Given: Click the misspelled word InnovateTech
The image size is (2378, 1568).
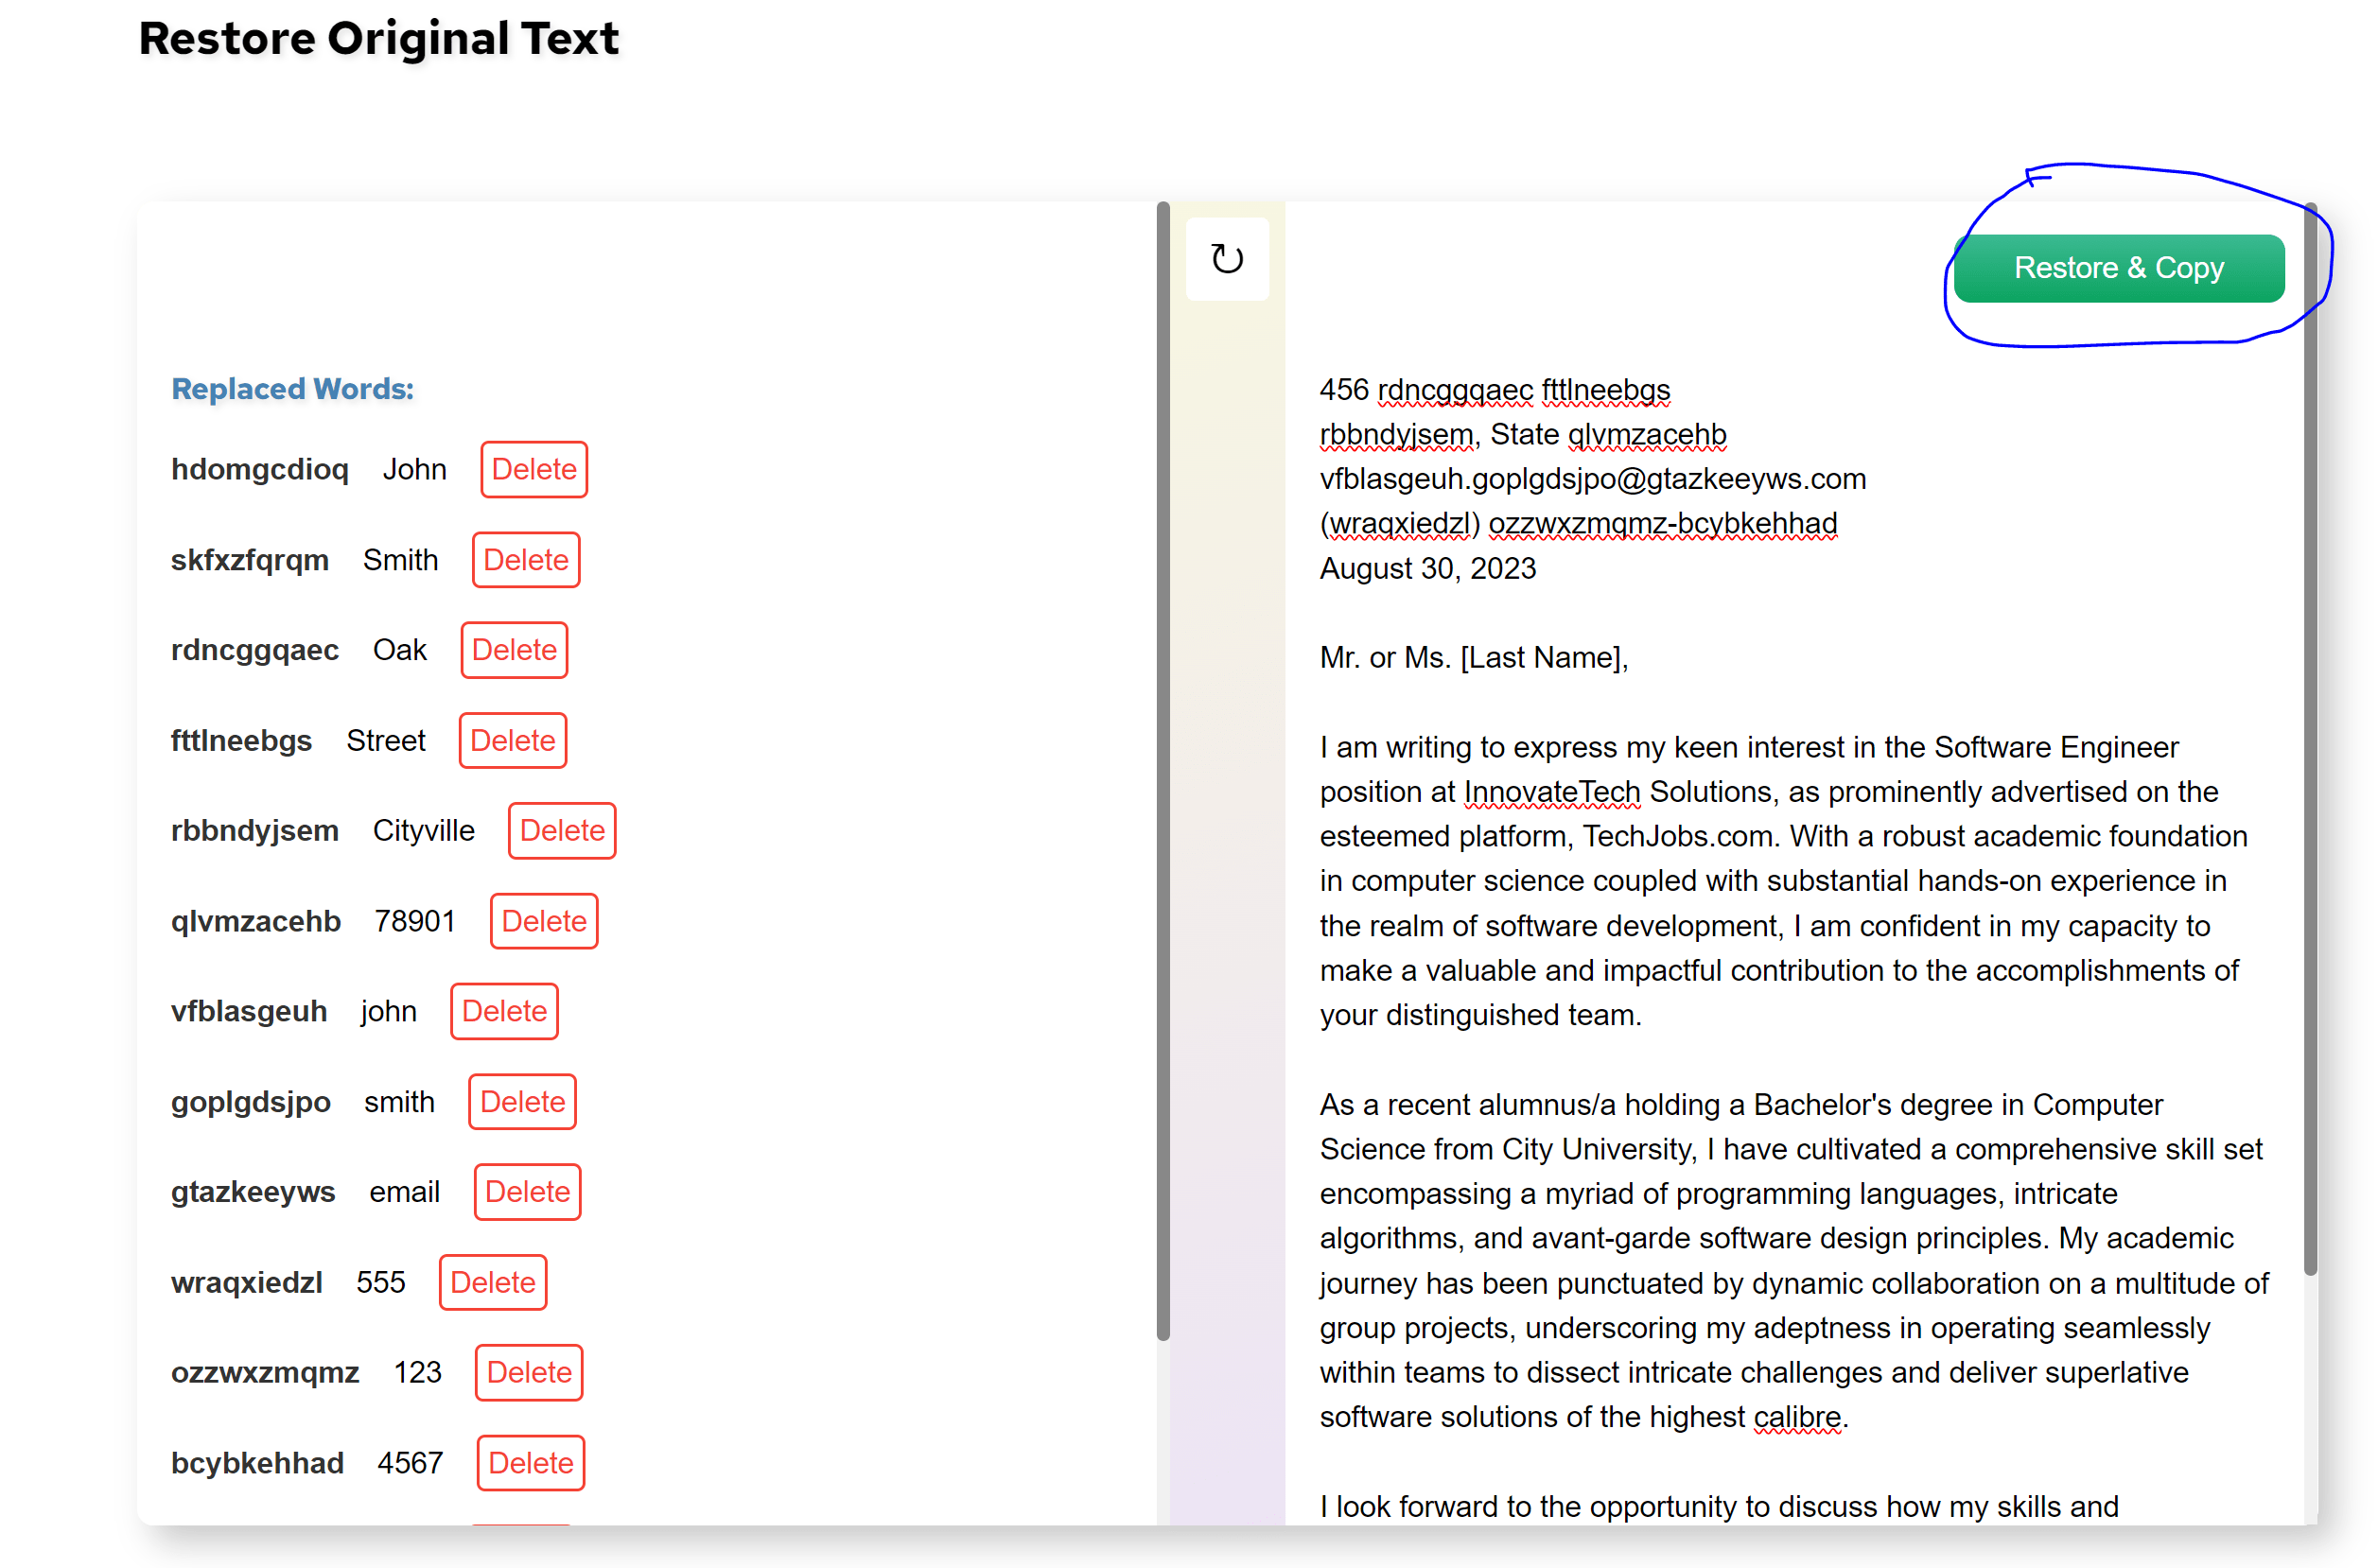Looking at the screenshot, I should click(1551, 792).
